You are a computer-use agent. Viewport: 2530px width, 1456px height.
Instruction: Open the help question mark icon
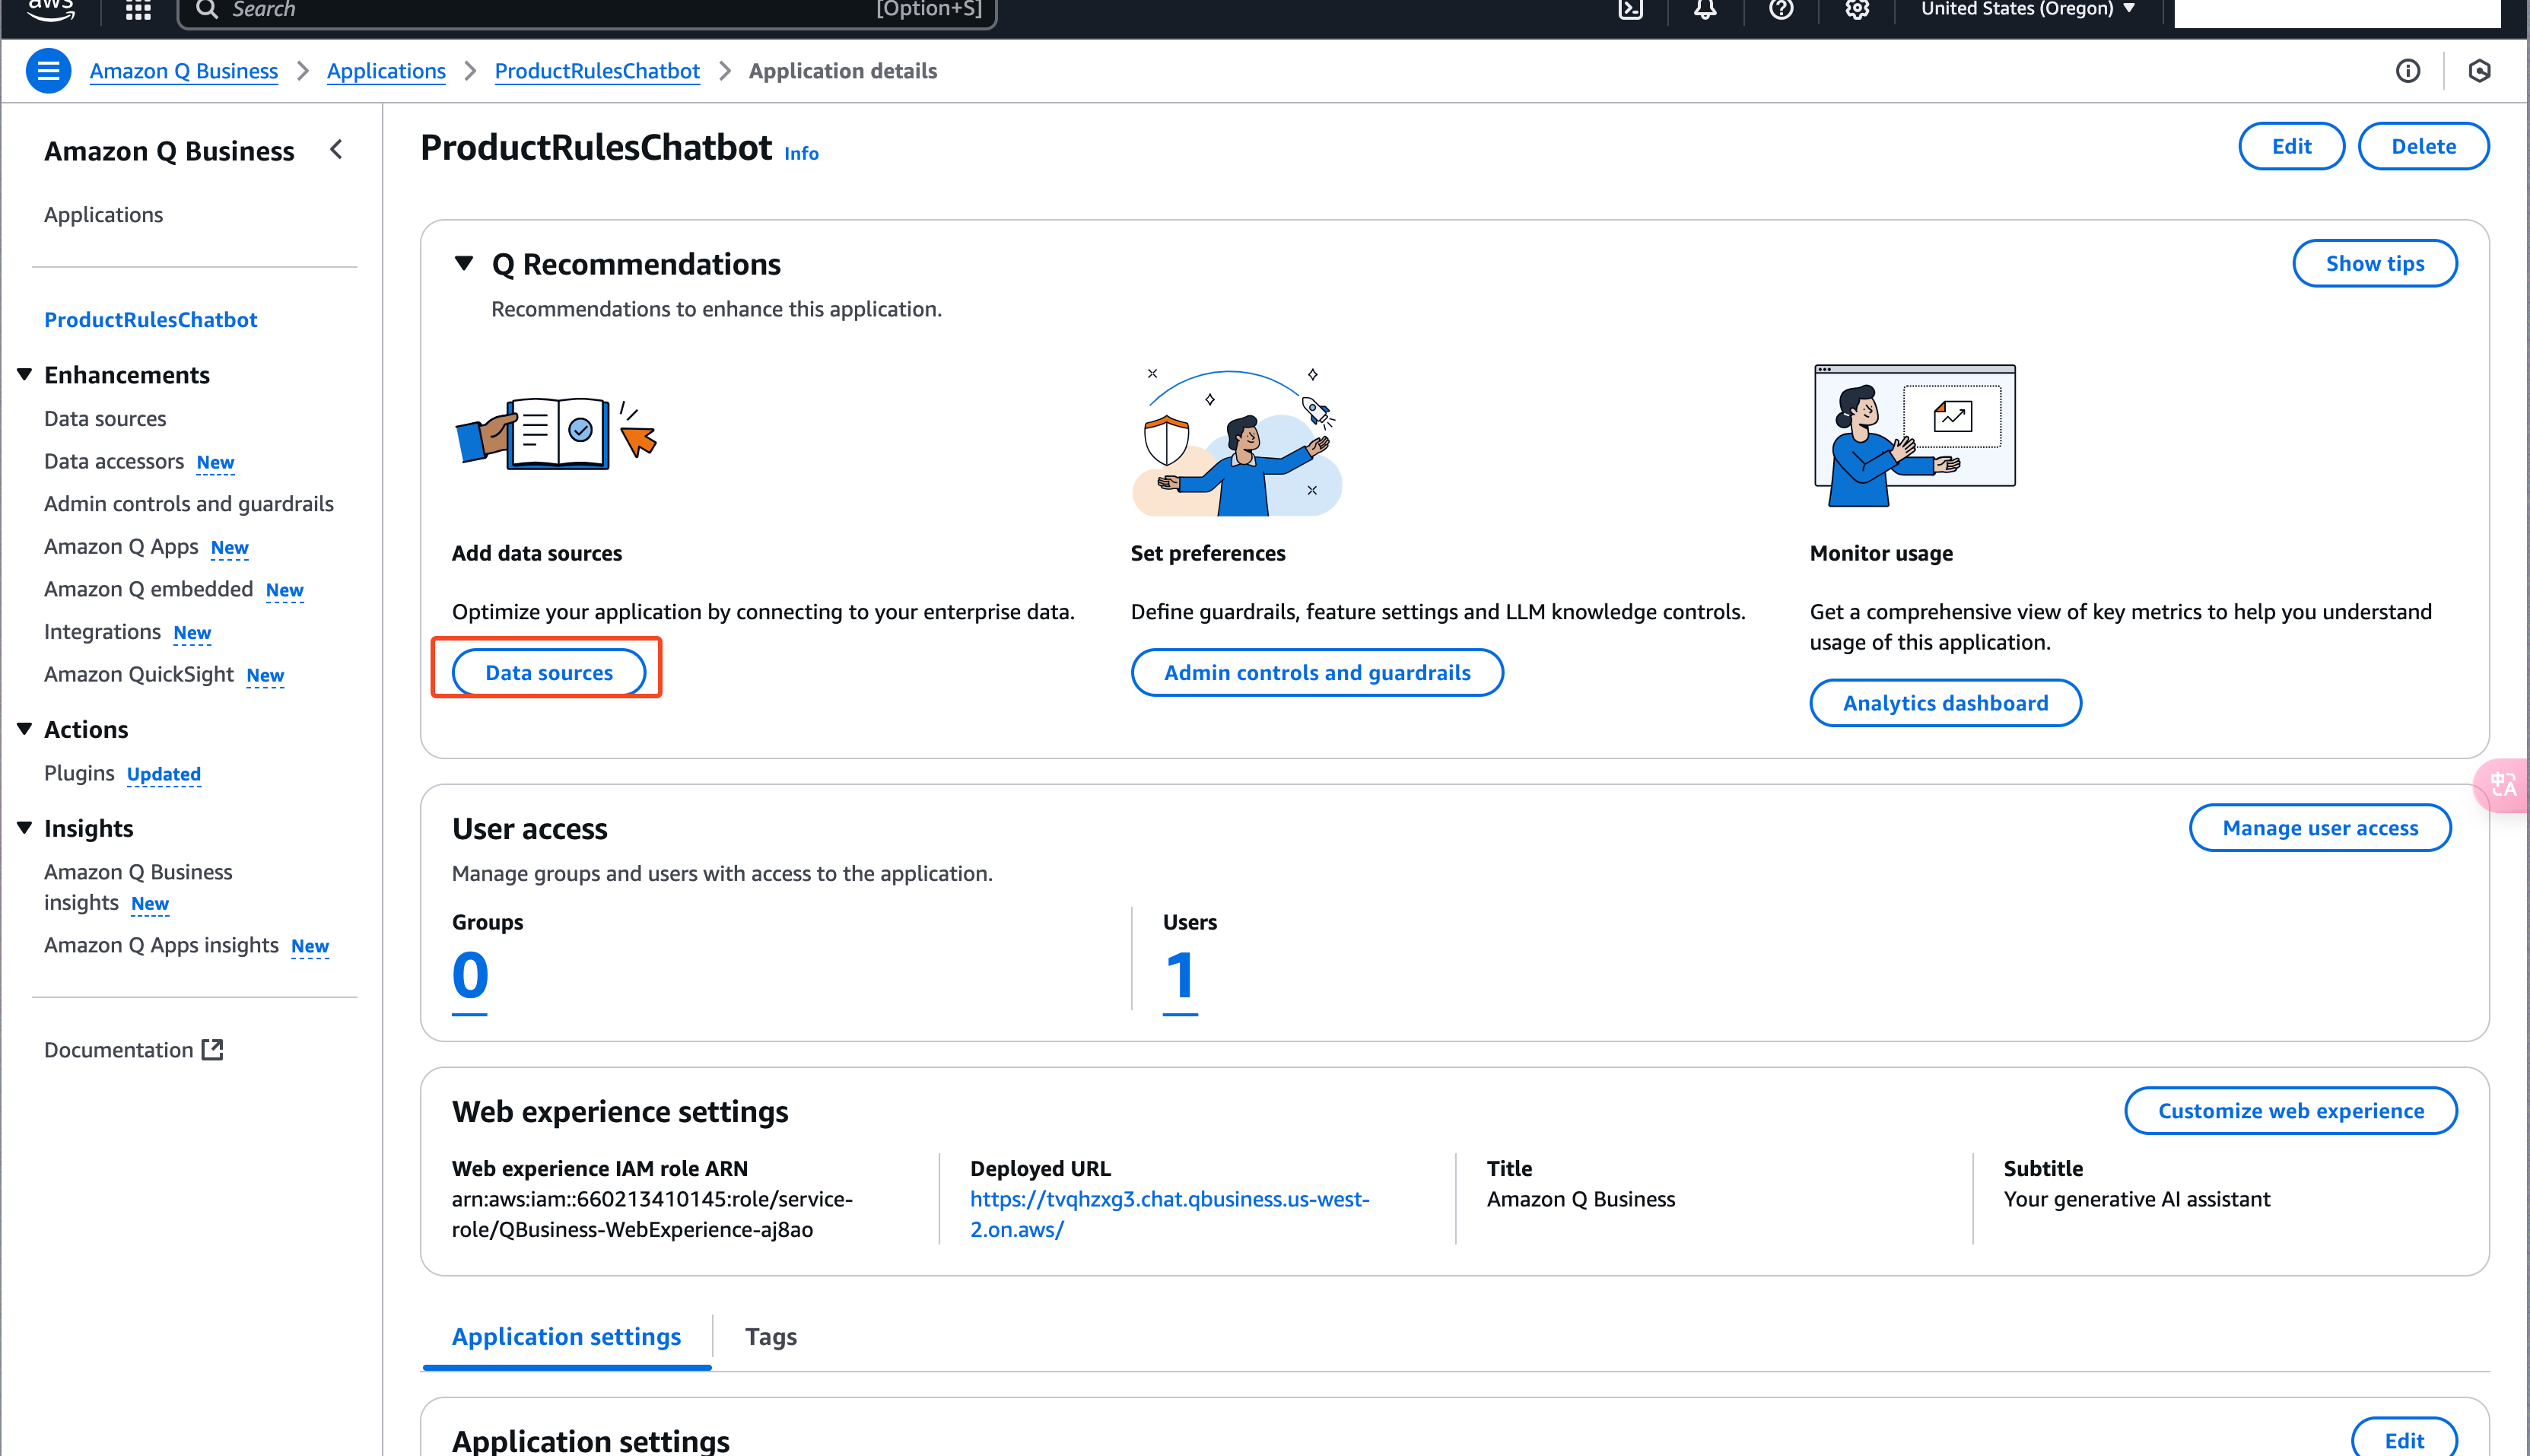(1781, 10)
